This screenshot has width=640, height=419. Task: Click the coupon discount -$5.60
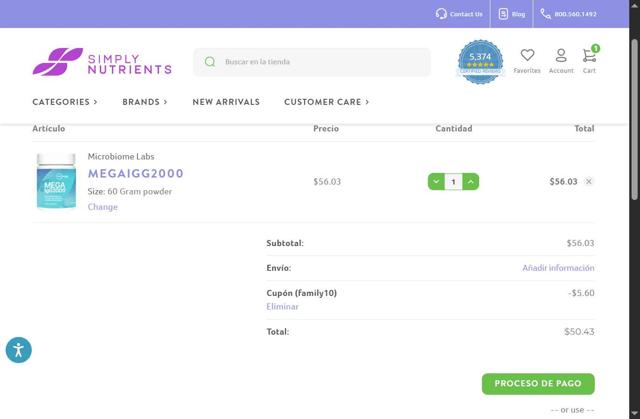point(581,293)
